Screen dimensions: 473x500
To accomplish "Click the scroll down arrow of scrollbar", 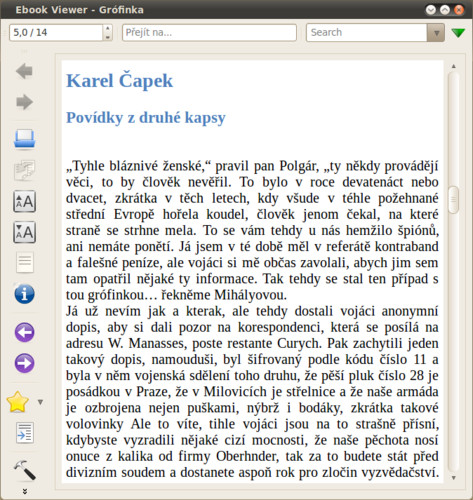I will pos(453,478).
